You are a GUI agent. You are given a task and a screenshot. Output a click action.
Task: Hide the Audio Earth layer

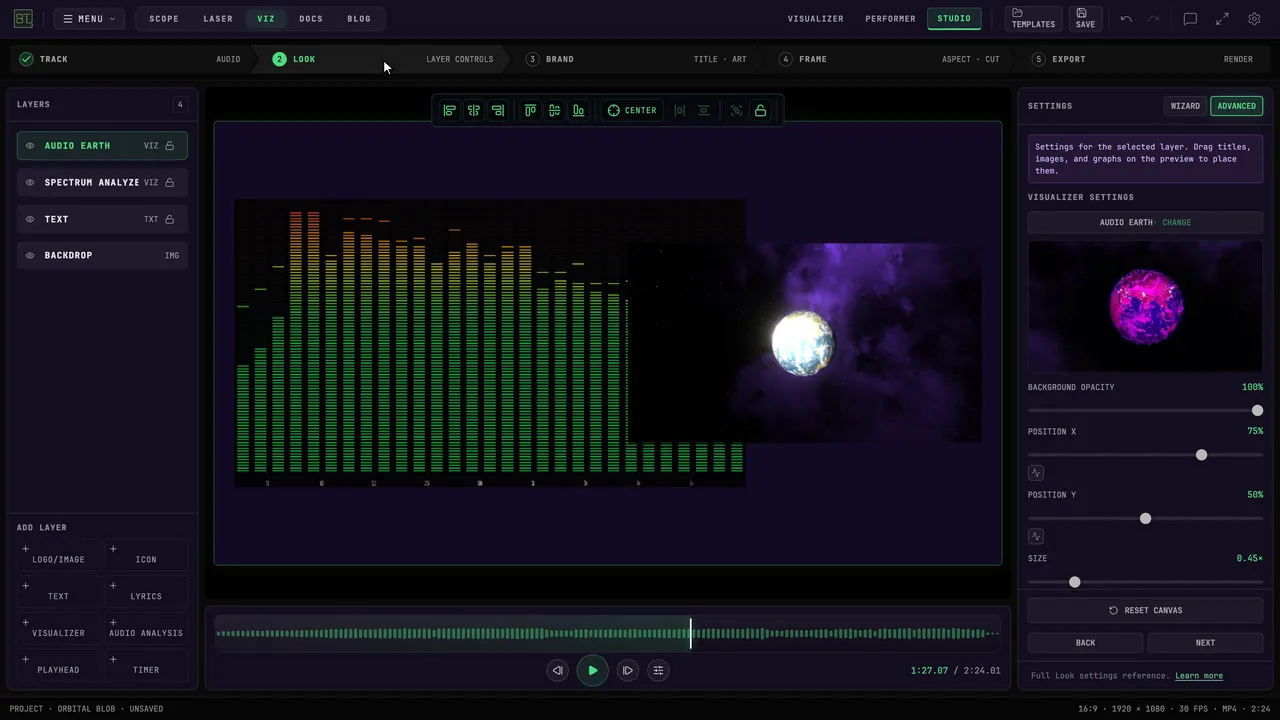(30, 146)
